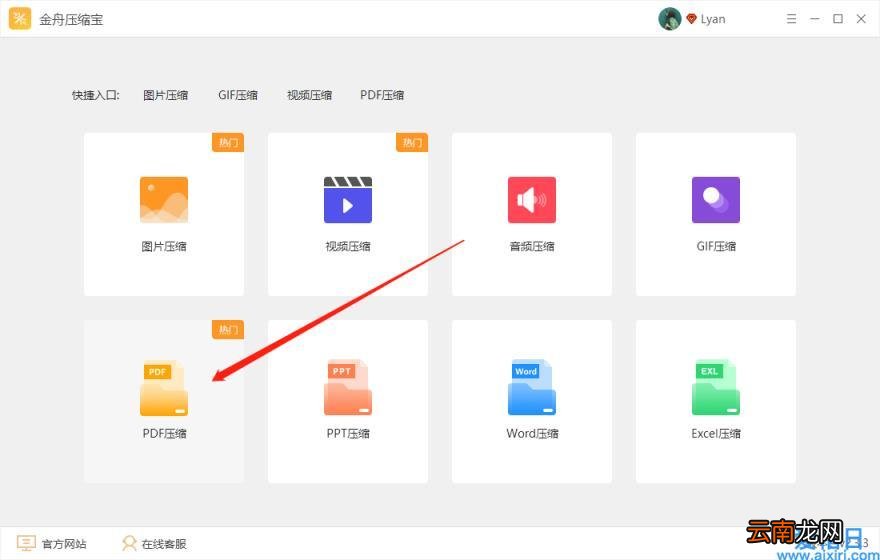880x560 pixels.
Task: Click the 金舟压缩宝 app logo
Action: tap(20, 19)
